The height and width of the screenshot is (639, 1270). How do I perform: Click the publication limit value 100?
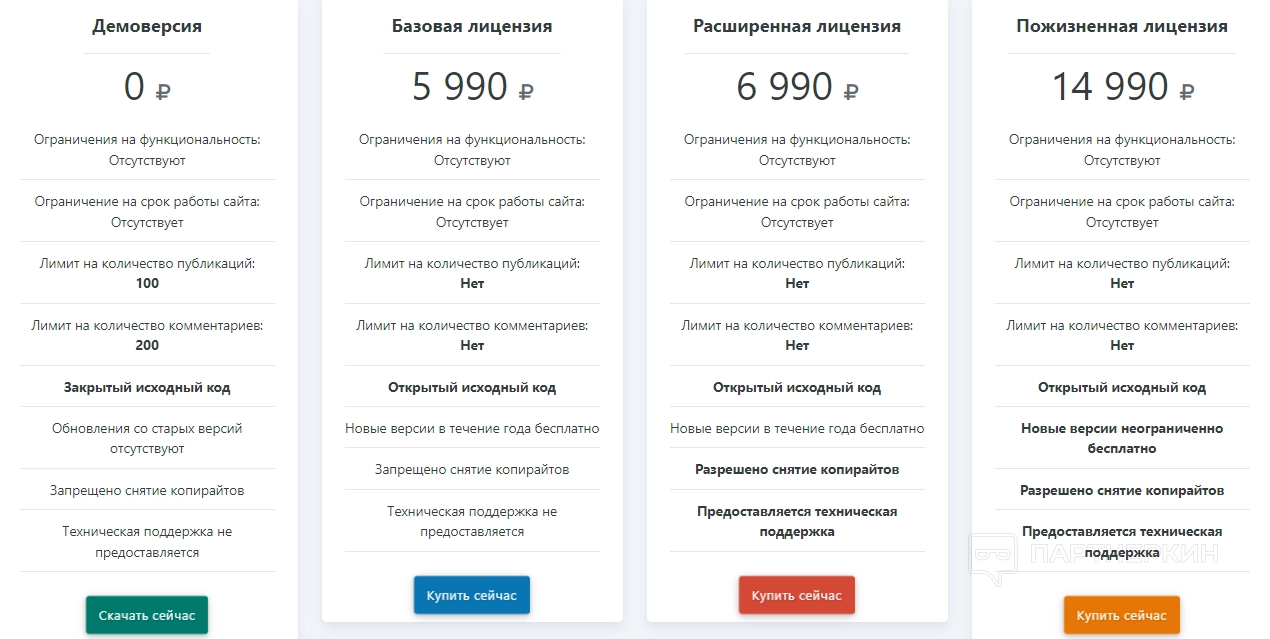click(x=147, y=283)
